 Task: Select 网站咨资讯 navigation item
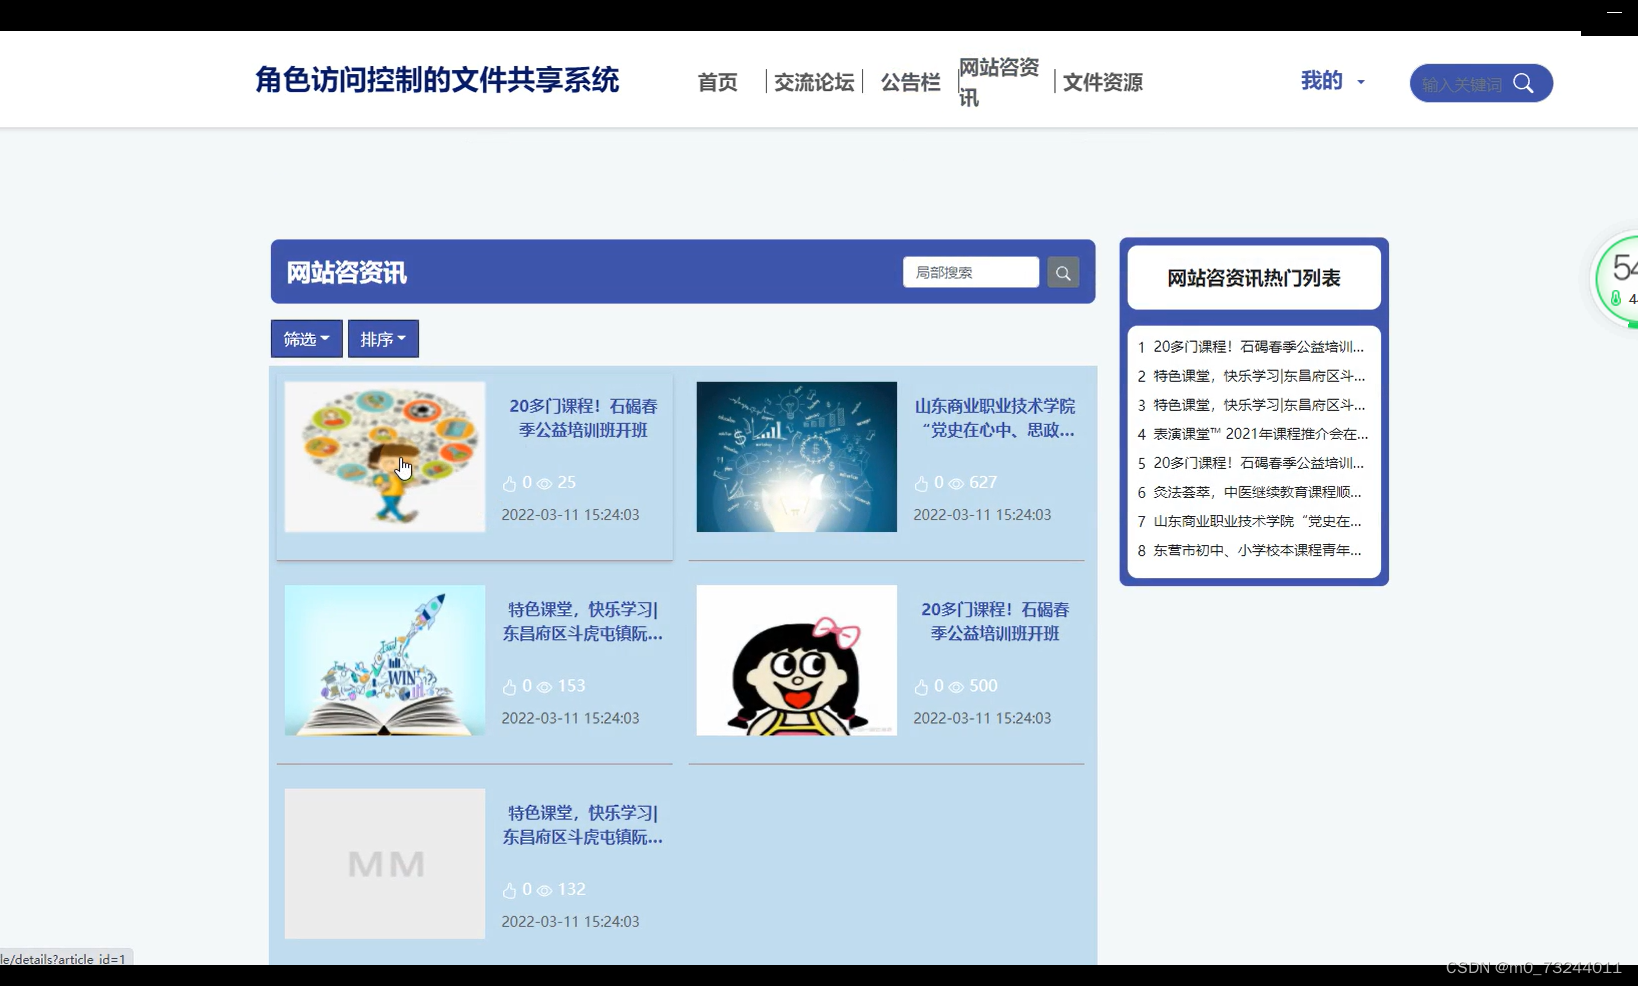[999, 82]
